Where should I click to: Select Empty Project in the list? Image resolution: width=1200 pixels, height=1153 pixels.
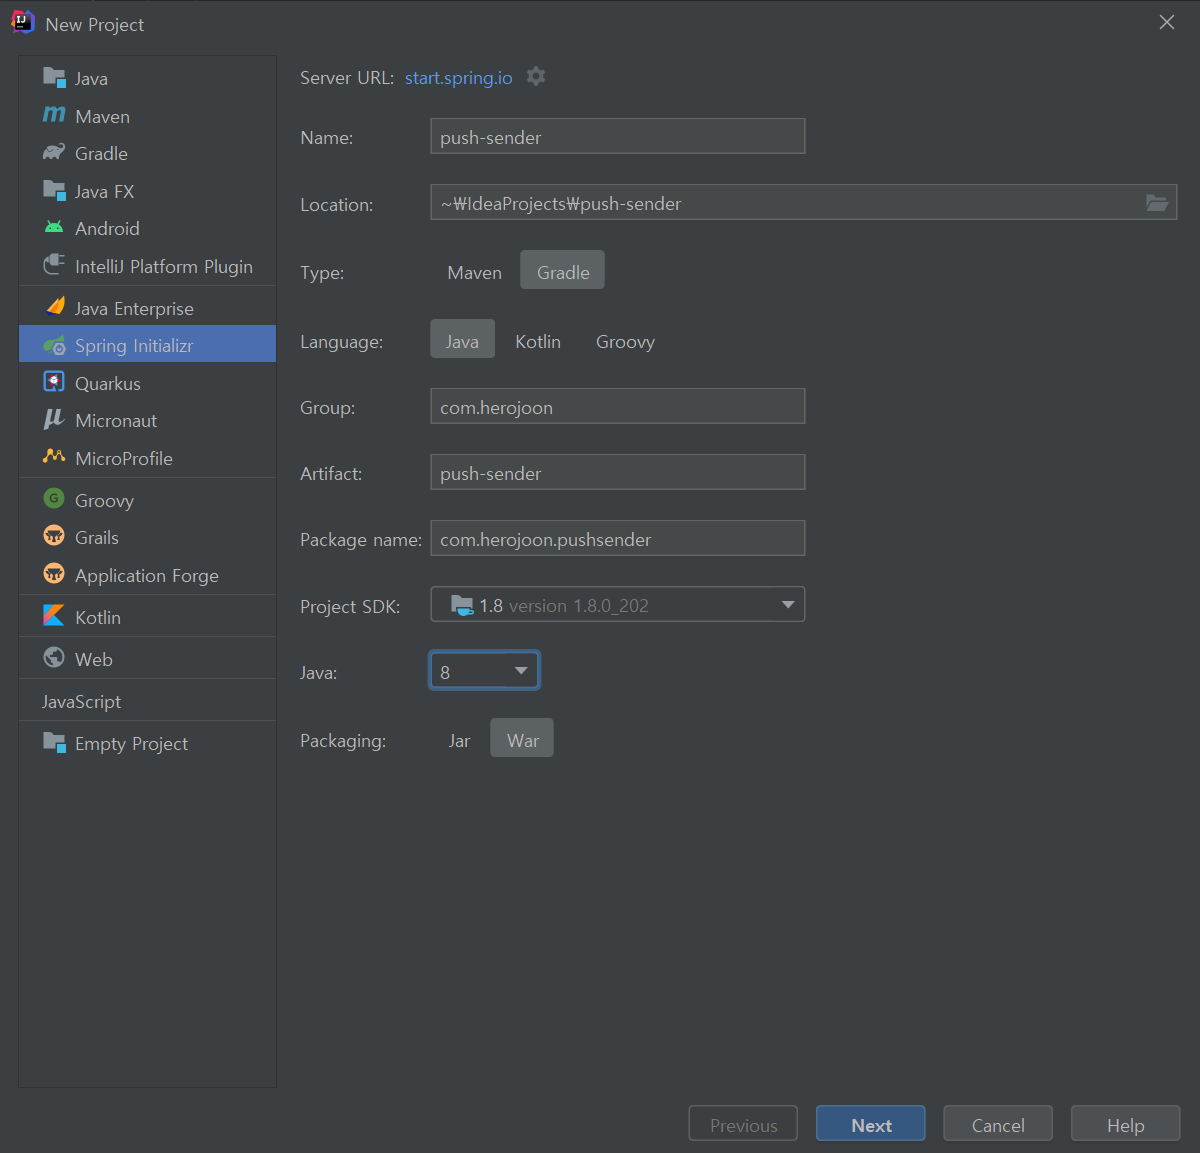pos(147,743)
